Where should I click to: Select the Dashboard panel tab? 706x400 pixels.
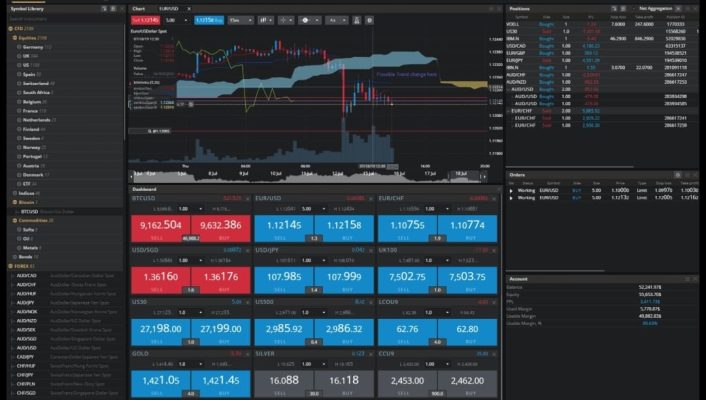(145, 189)
